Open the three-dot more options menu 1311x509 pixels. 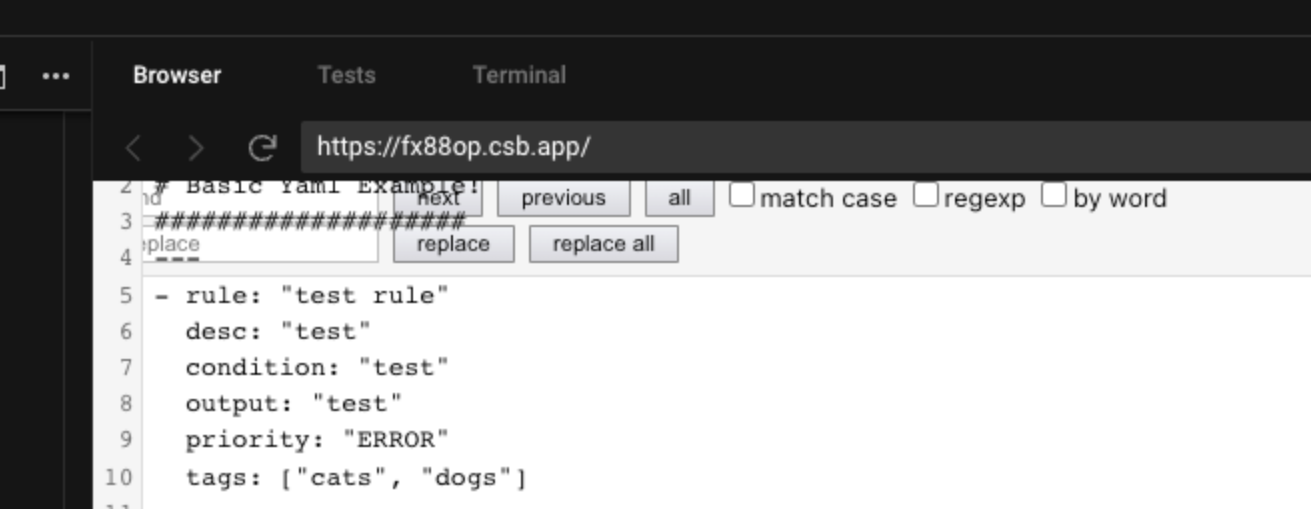(x=56, y=76)
